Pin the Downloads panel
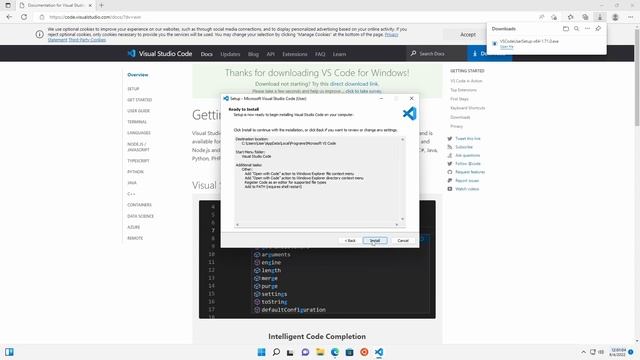This screenshot has height=360, width=640. [x=598, y=29]
